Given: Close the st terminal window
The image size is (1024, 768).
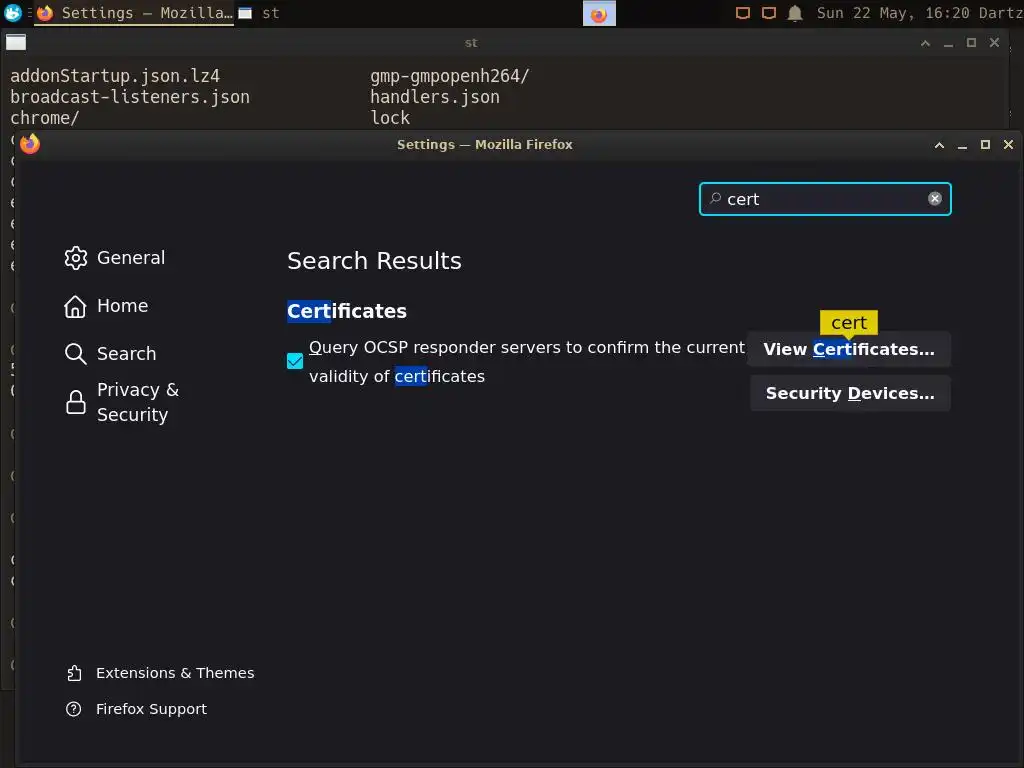Looking at the screenshot, I should [x=994, y=42].
